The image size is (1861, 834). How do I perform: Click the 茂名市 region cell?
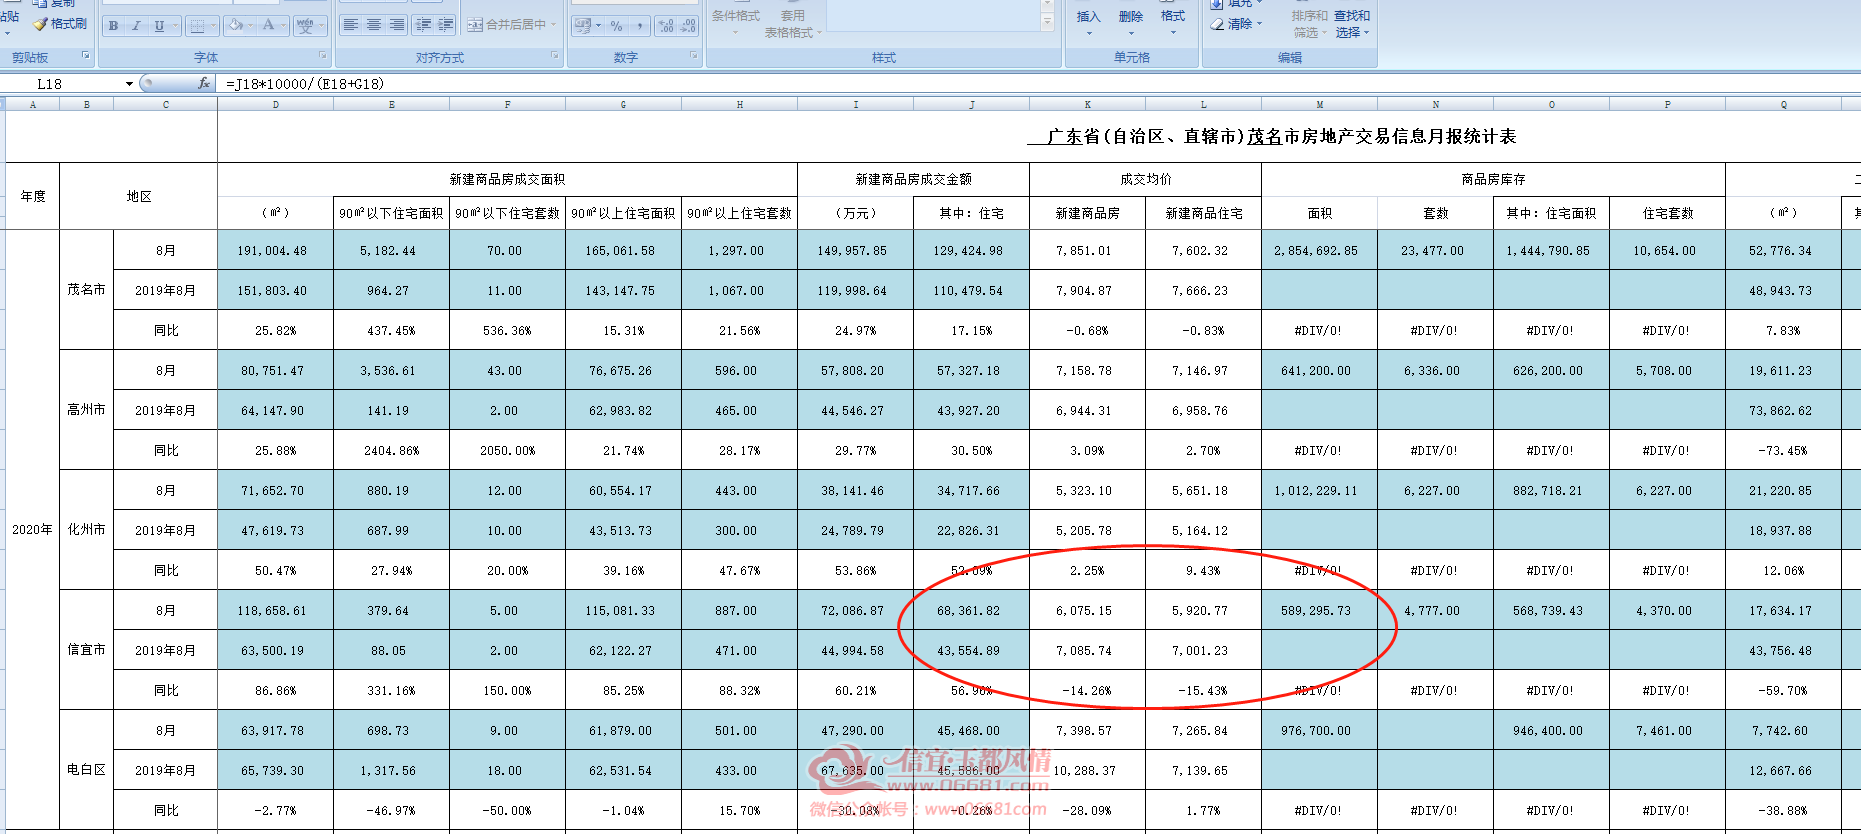point(87,290)
